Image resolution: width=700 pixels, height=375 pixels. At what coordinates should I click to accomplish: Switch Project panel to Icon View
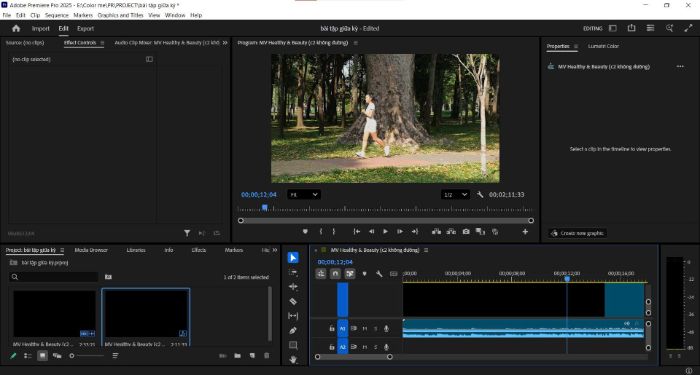pos(42,356)
